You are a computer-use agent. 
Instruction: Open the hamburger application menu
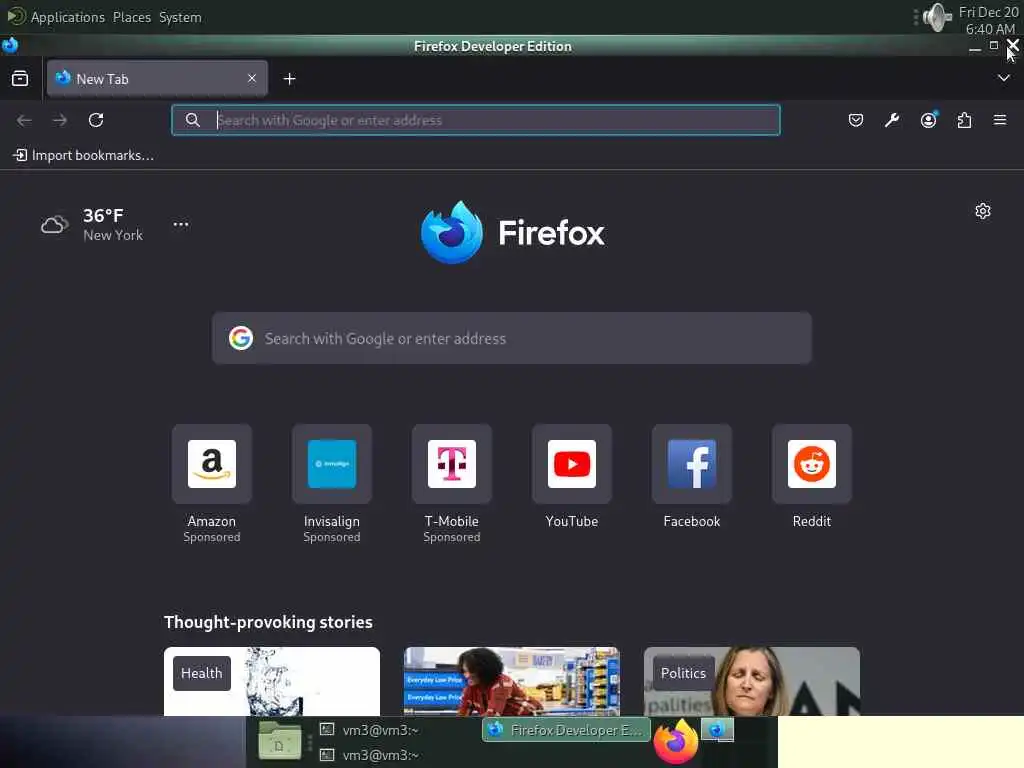coord(1000,120)
